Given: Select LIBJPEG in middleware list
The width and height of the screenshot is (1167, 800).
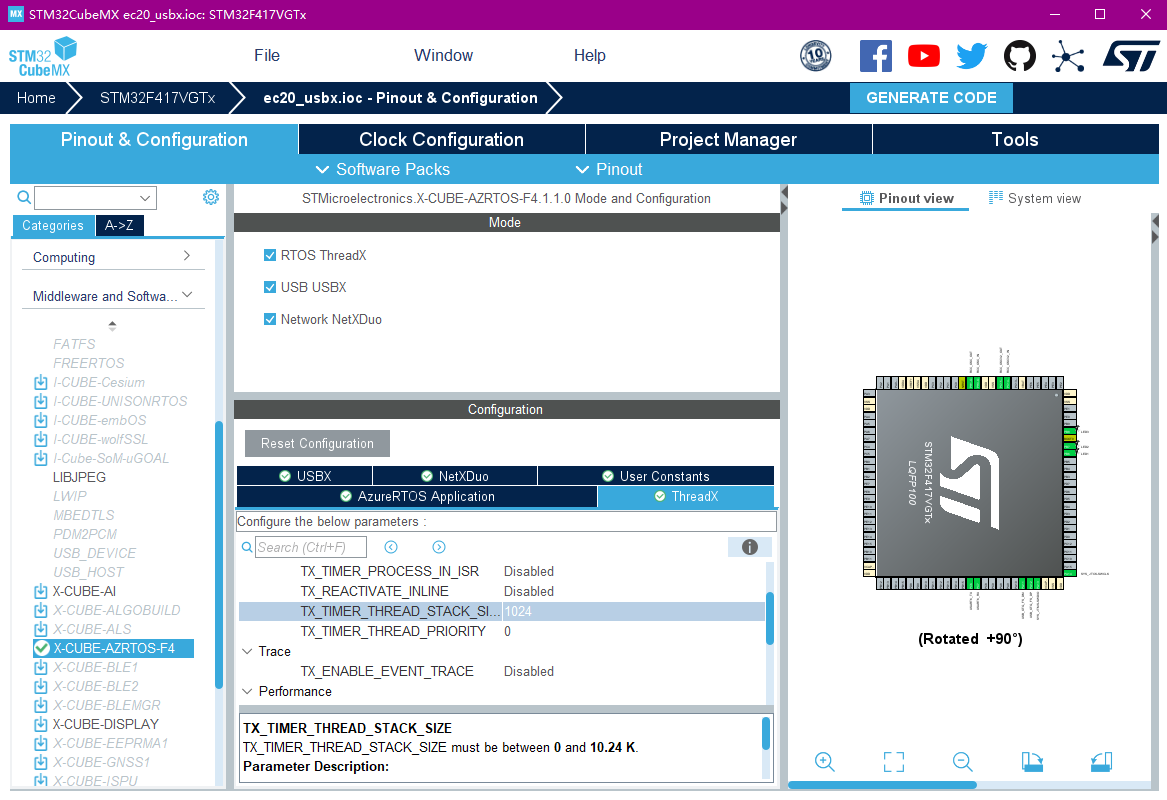Looking at the screenshot, I should tap(79, 477).
